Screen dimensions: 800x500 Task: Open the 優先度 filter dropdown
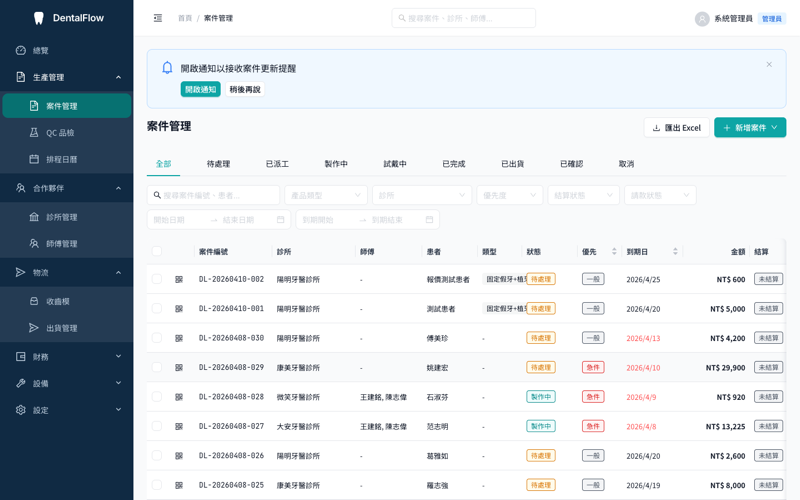pos(510,195)
